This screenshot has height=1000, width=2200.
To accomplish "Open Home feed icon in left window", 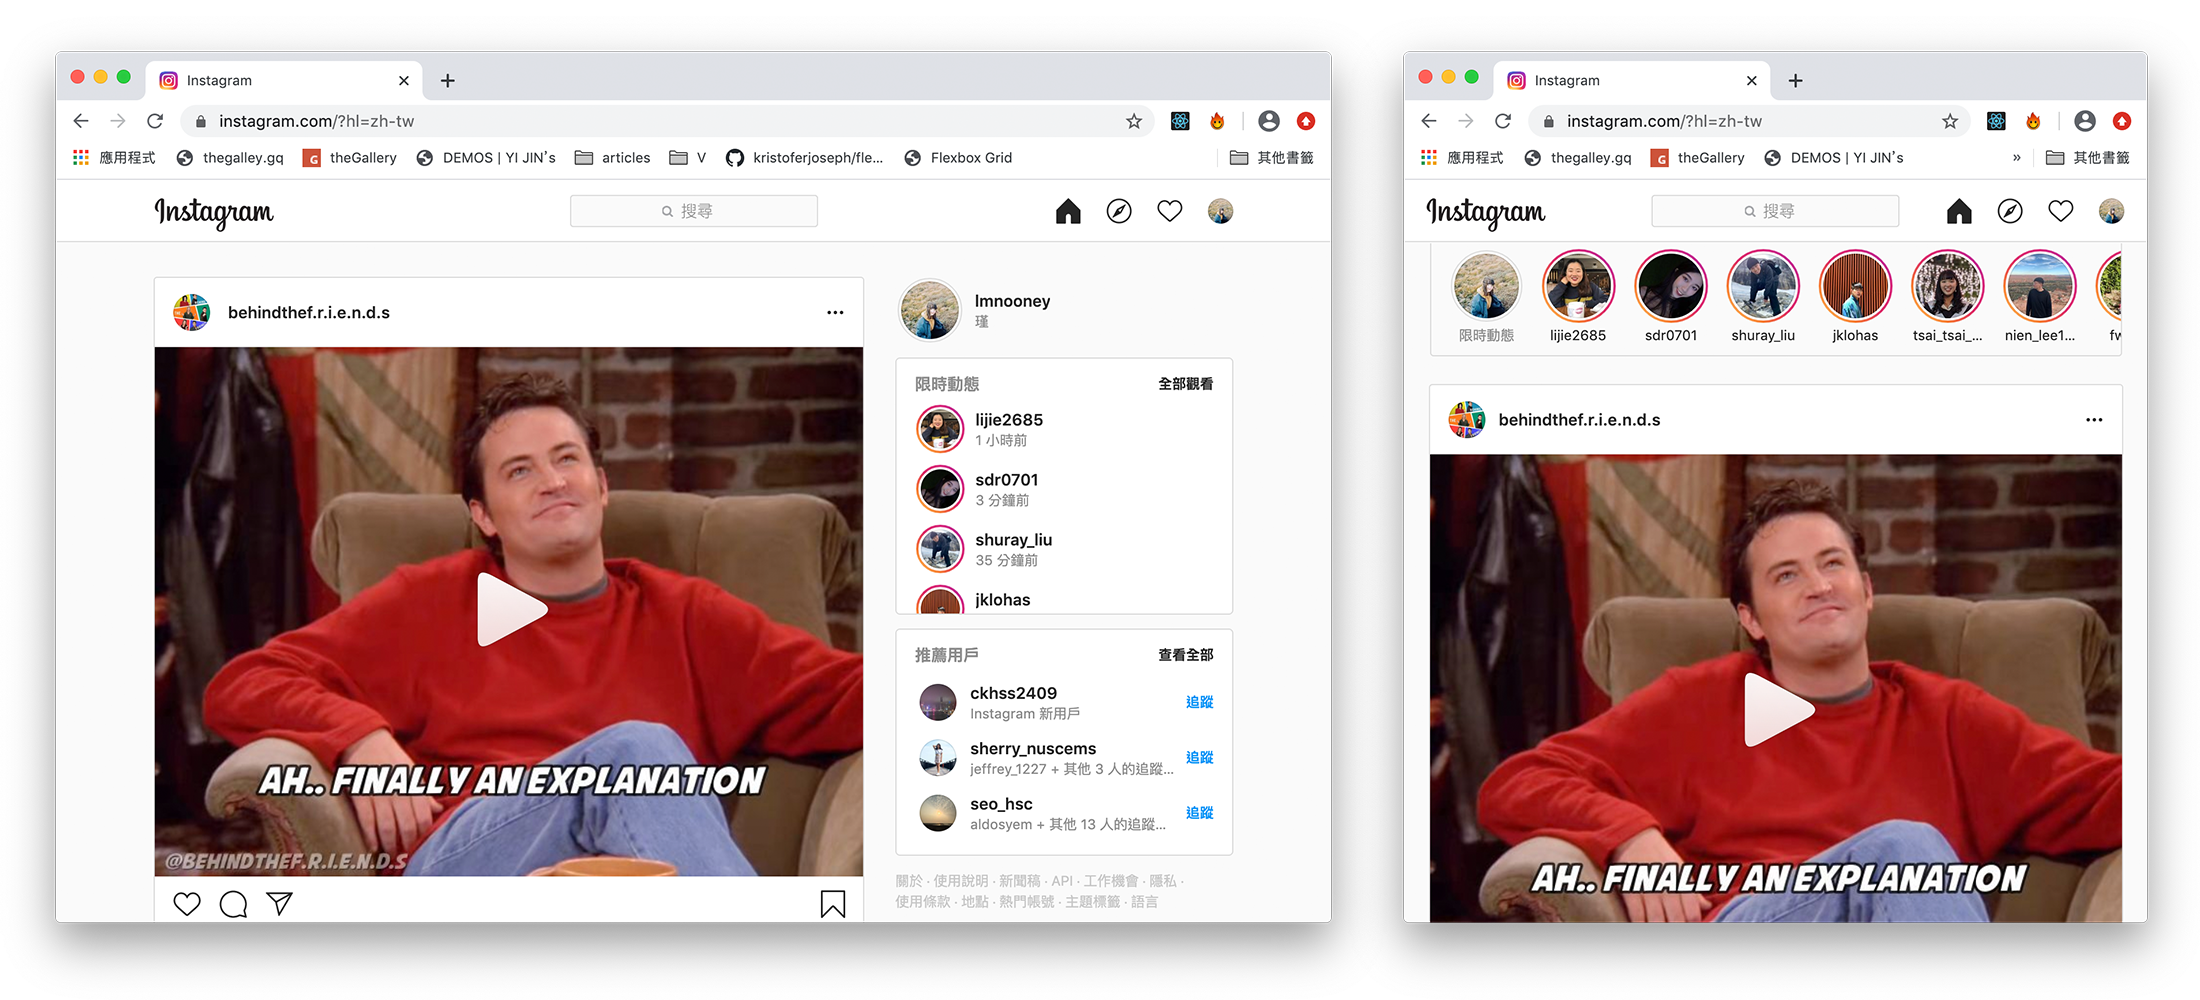I will coord(1068,211).
